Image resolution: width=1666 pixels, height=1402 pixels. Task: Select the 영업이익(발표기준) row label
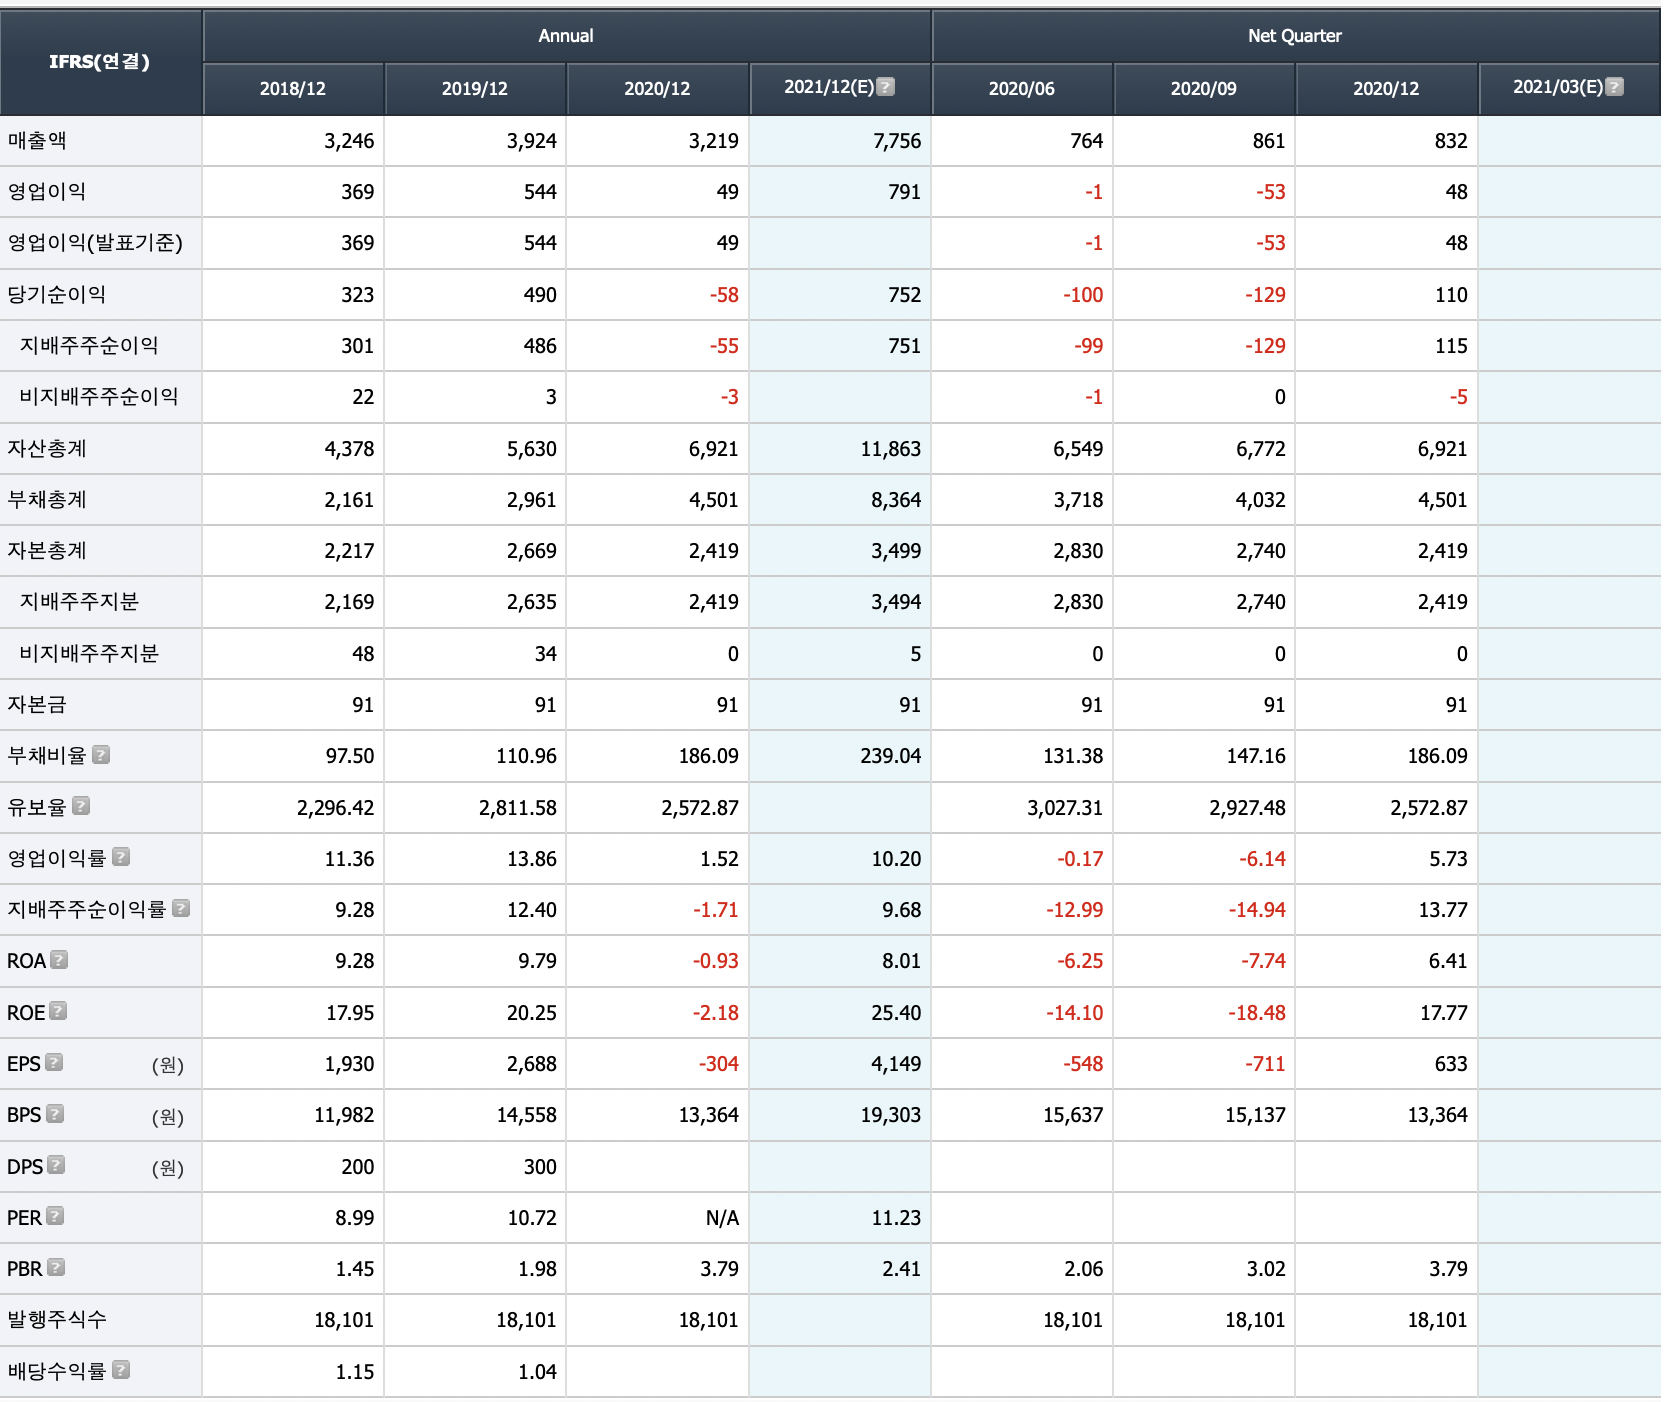coord(95,243)
